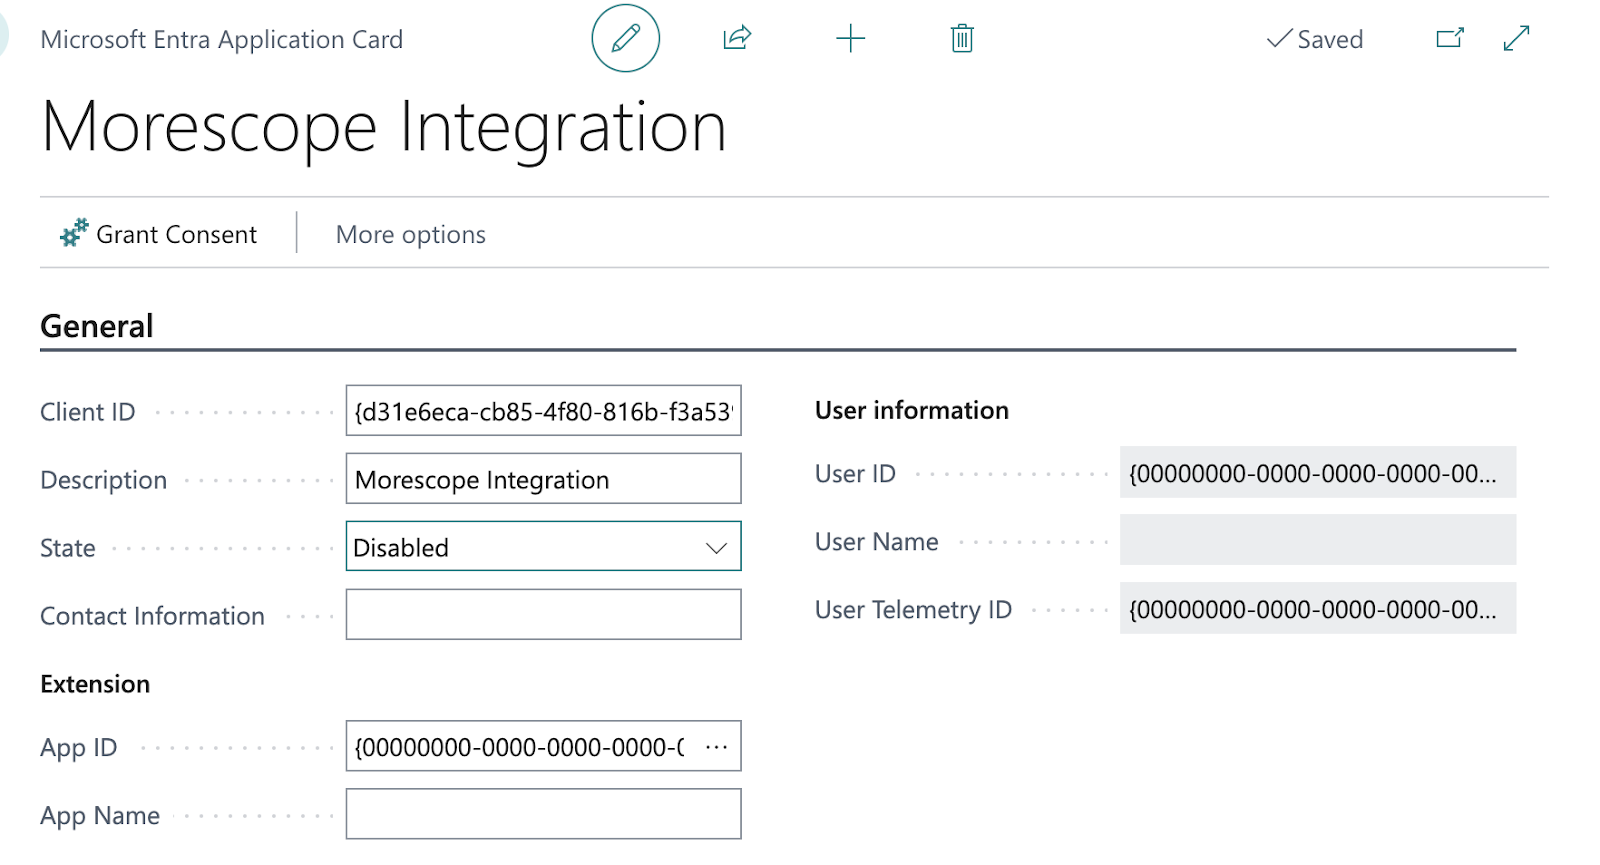
Task: Open More options menu
Action: point(411,234)
